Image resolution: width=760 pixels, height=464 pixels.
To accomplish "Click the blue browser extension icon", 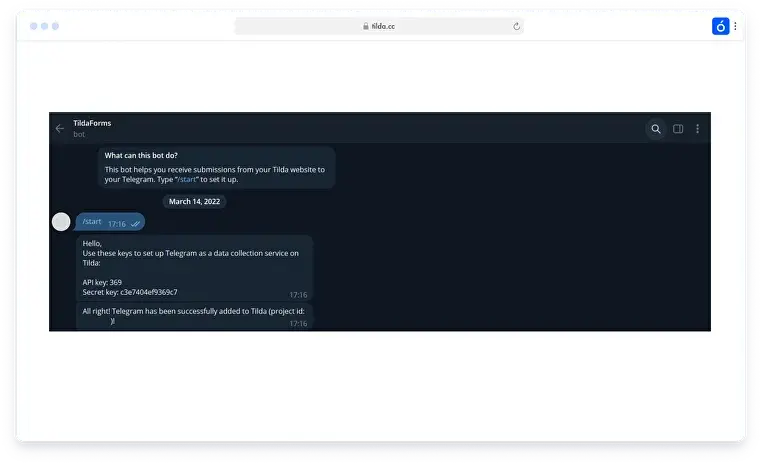I will point(720,26).
